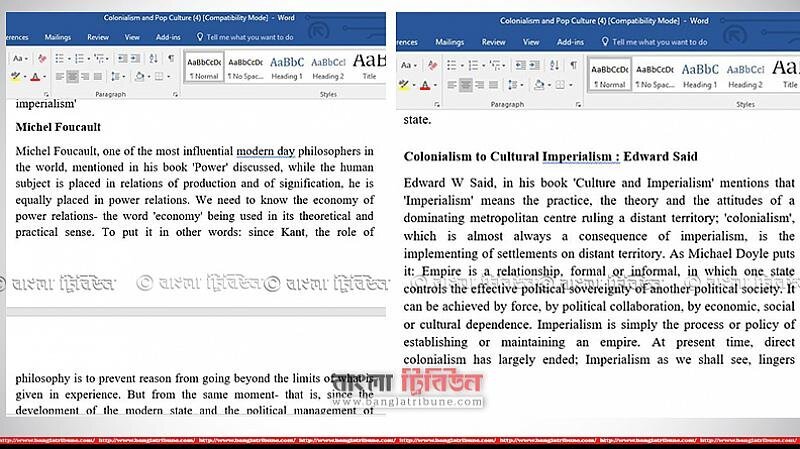Click Numbering list icon in left window
This screenshot has width=800, height=449.
click(x=79, y=58)
